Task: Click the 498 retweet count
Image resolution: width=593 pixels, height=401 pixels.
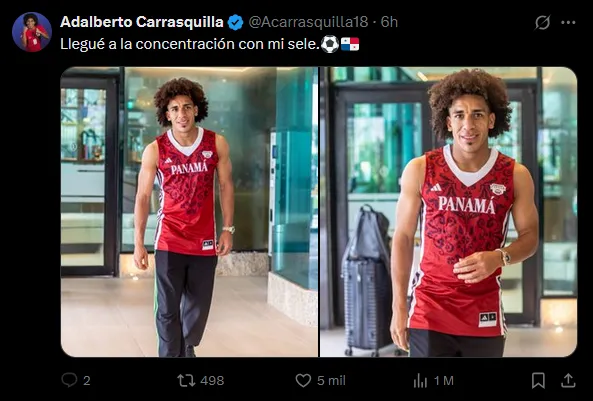Action: [212, 380]
